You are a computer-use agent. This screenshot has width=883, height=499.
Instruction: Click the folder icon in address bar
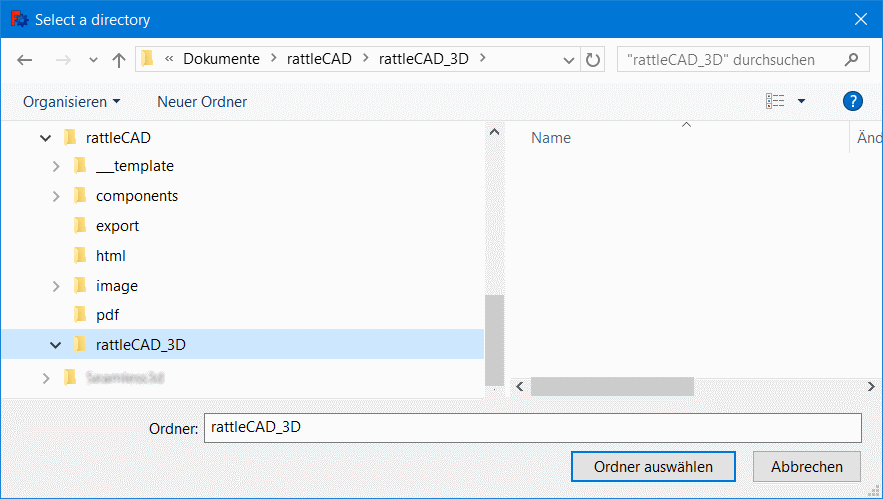pos(148,59)
